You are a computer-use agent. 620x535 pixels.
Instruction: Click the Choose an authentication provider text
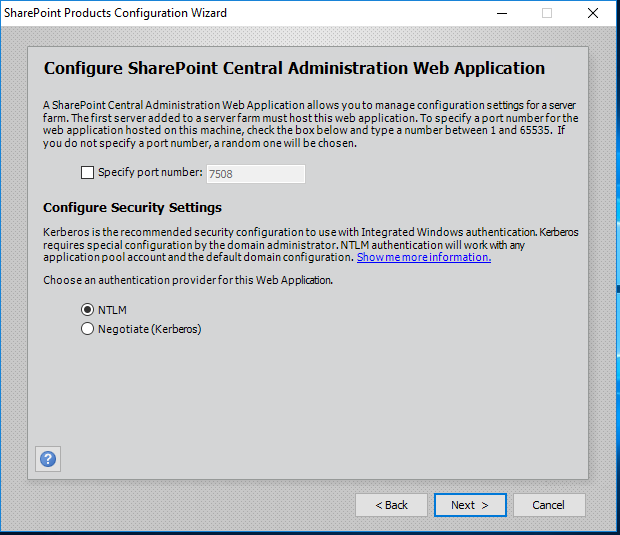click(x=188, y=280)
